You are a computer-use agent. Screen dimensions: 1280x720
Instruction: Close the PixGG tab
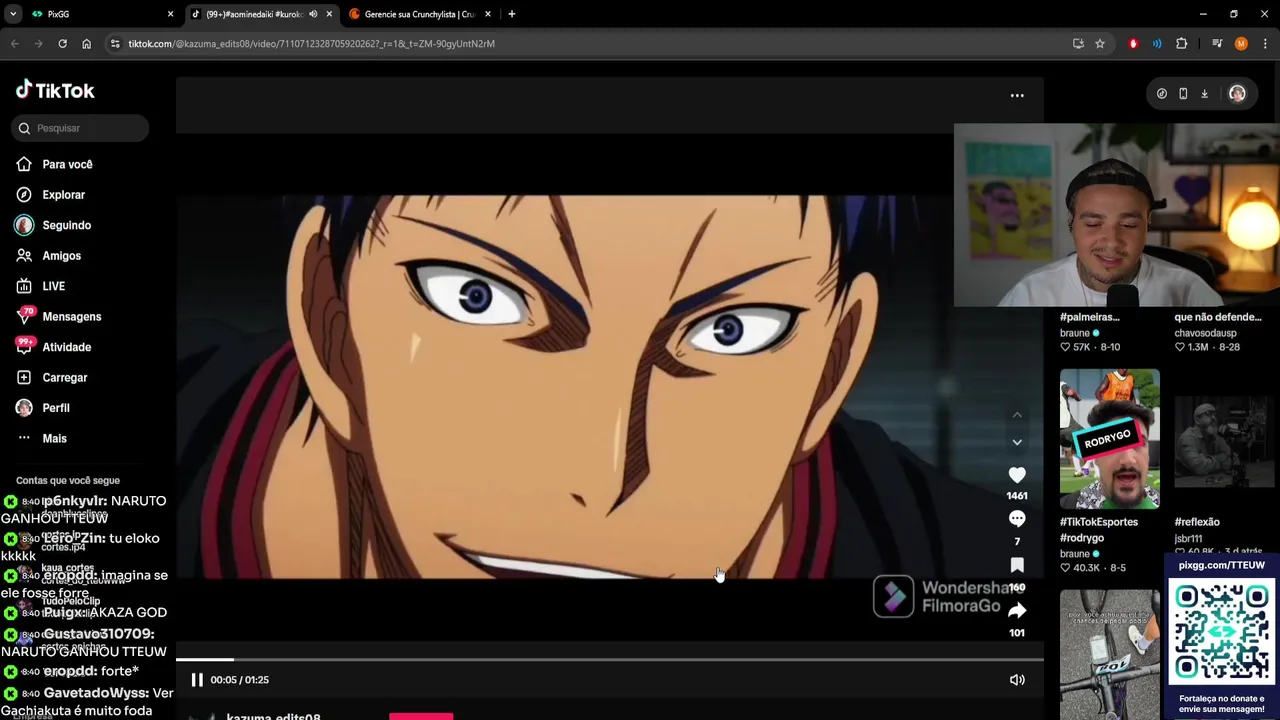[170, 14]
